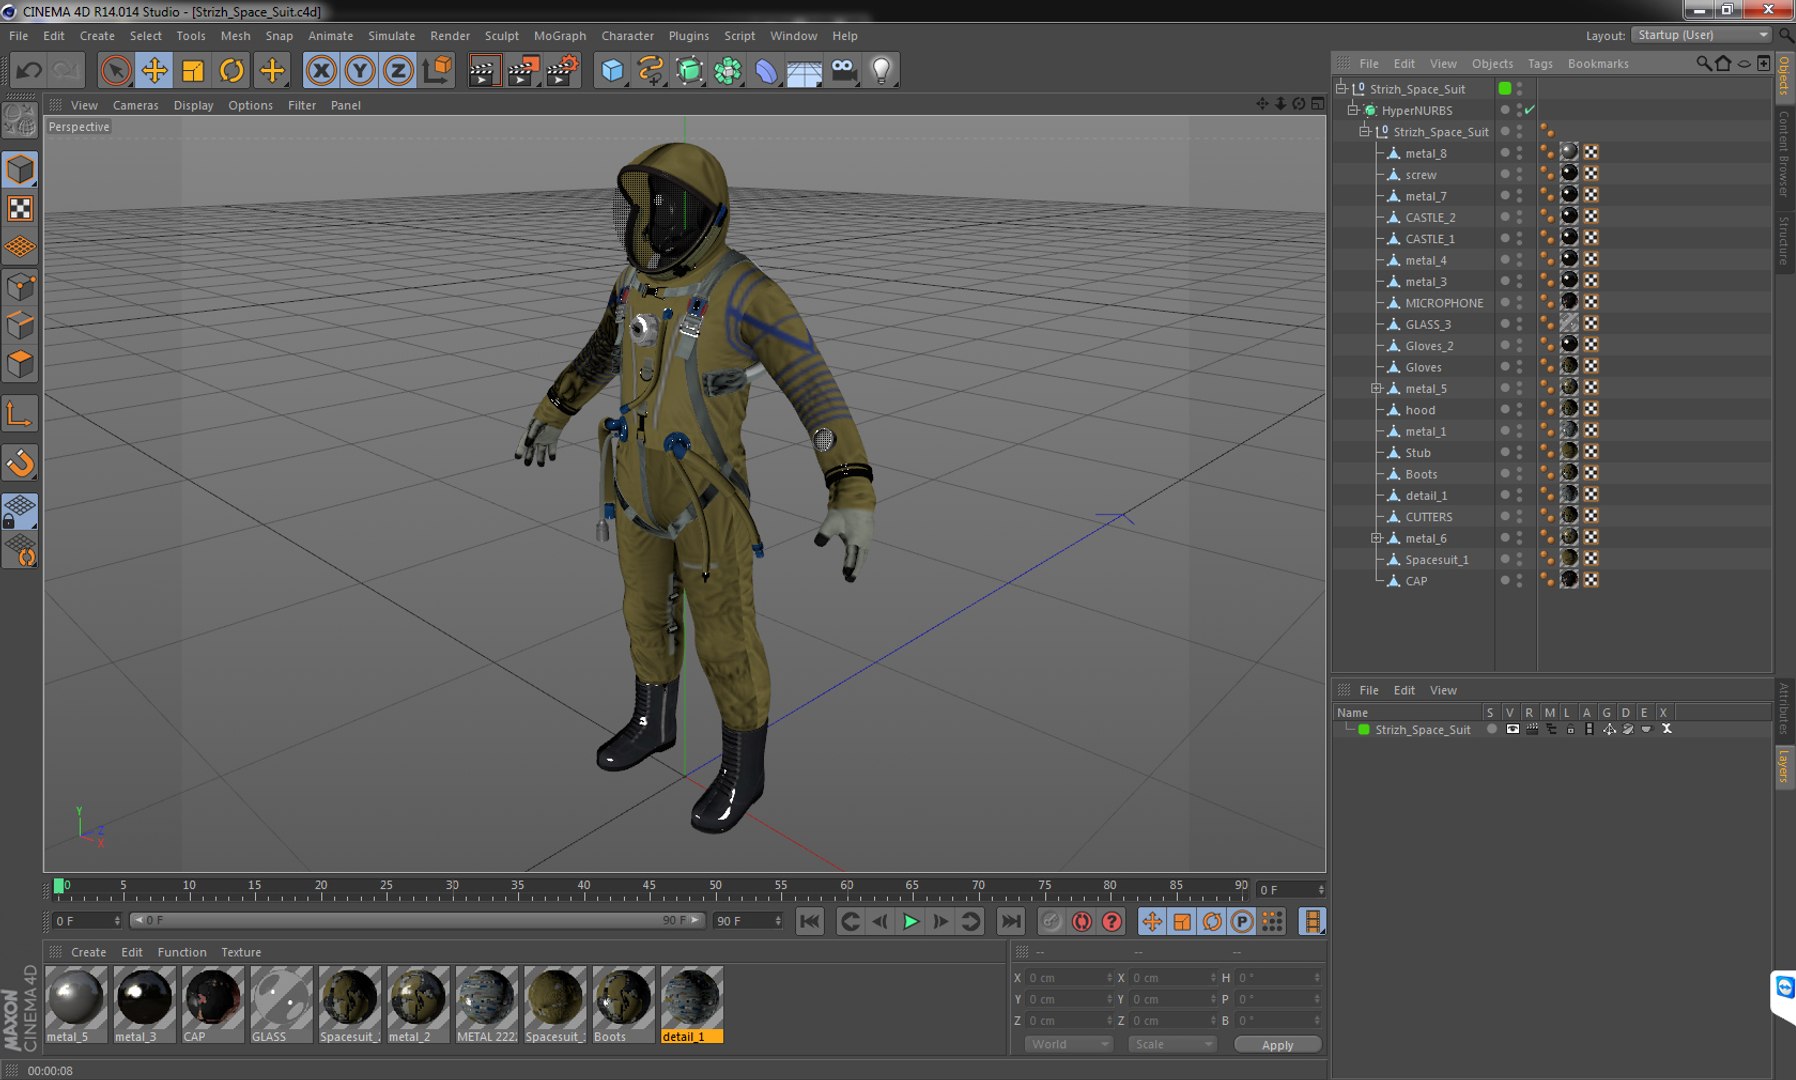Image resolution: width=1796 pixels, height=1080 pixels.
Task: Expand the metal_6 object node
Action: pos(1377,538)
